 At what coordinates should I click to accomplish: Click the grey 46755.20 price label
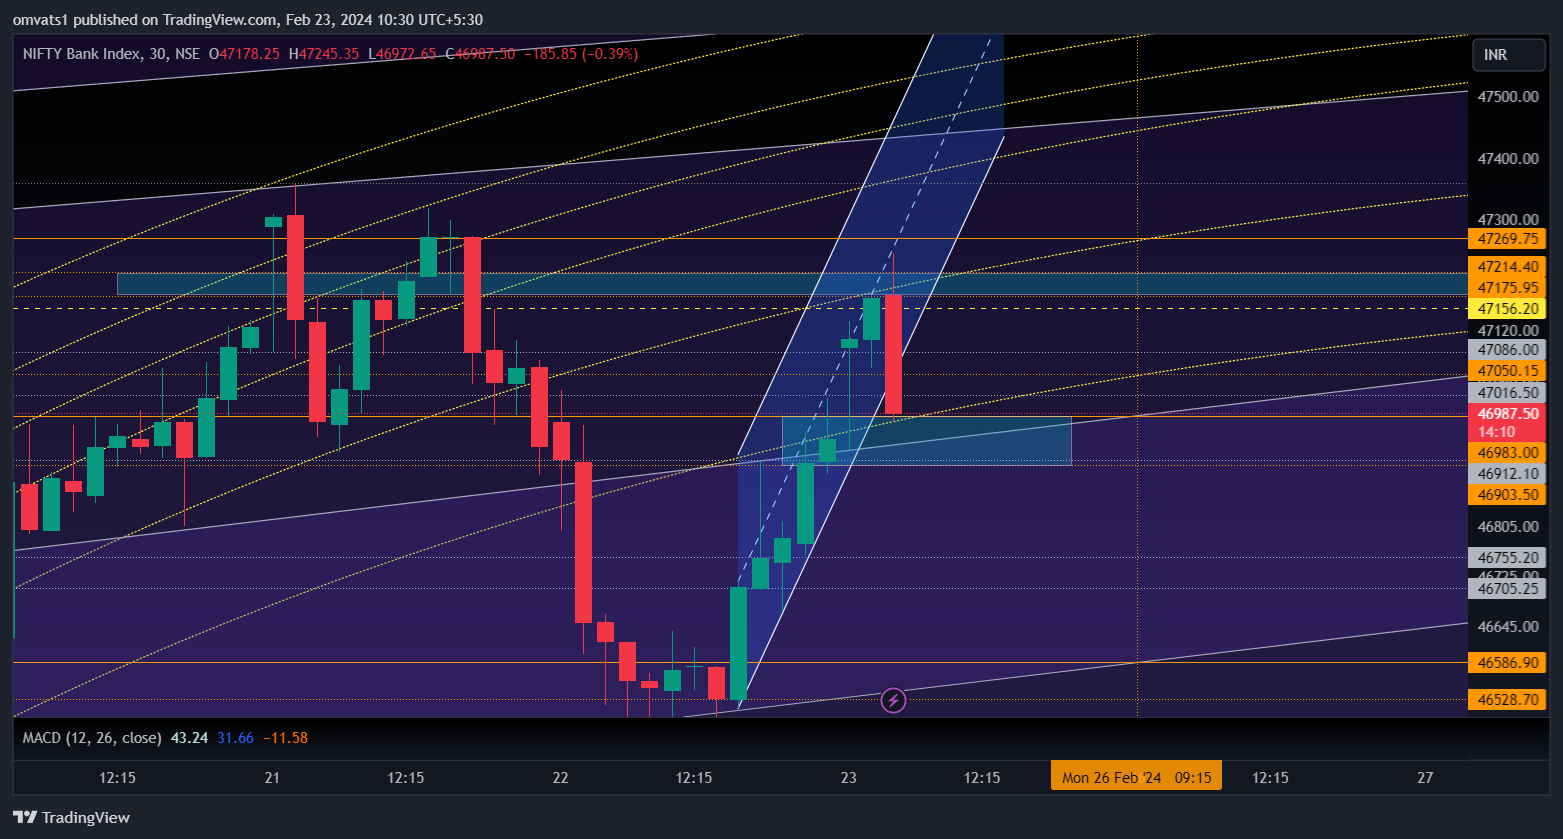[x=1507, y=558]
